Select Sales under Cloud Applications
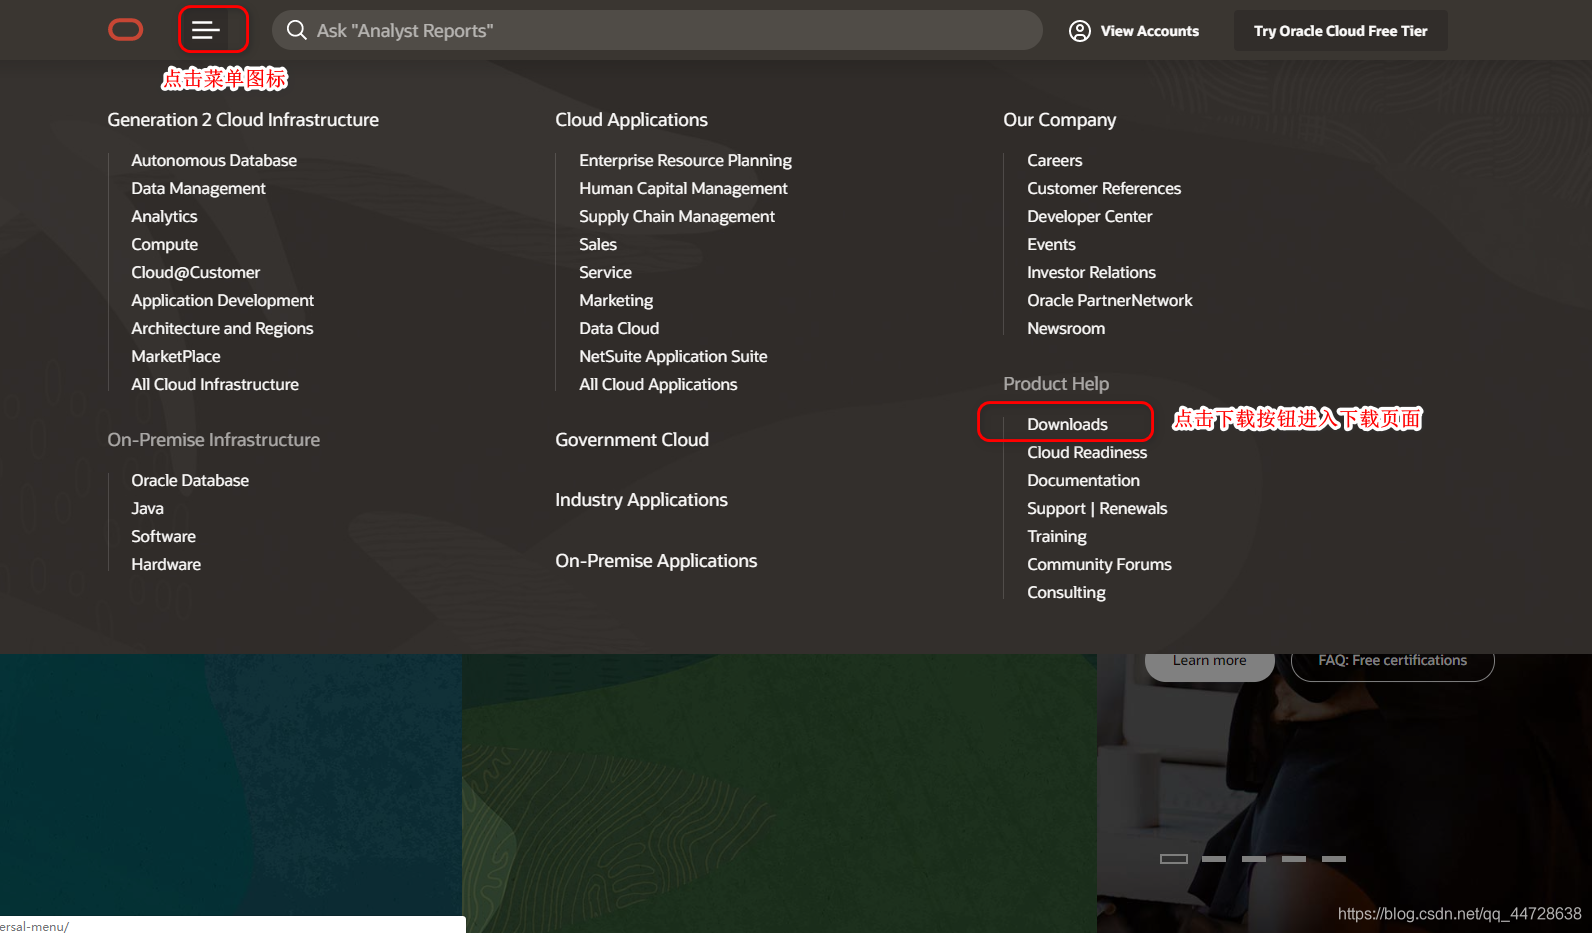This screenshot has width=1592, height=933. (598, 244)
